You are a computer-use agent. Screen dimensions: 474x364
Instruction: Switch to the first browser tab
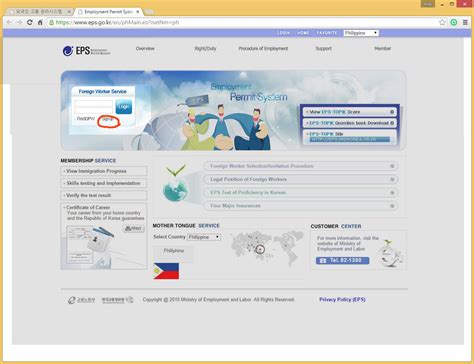point(39,12)
